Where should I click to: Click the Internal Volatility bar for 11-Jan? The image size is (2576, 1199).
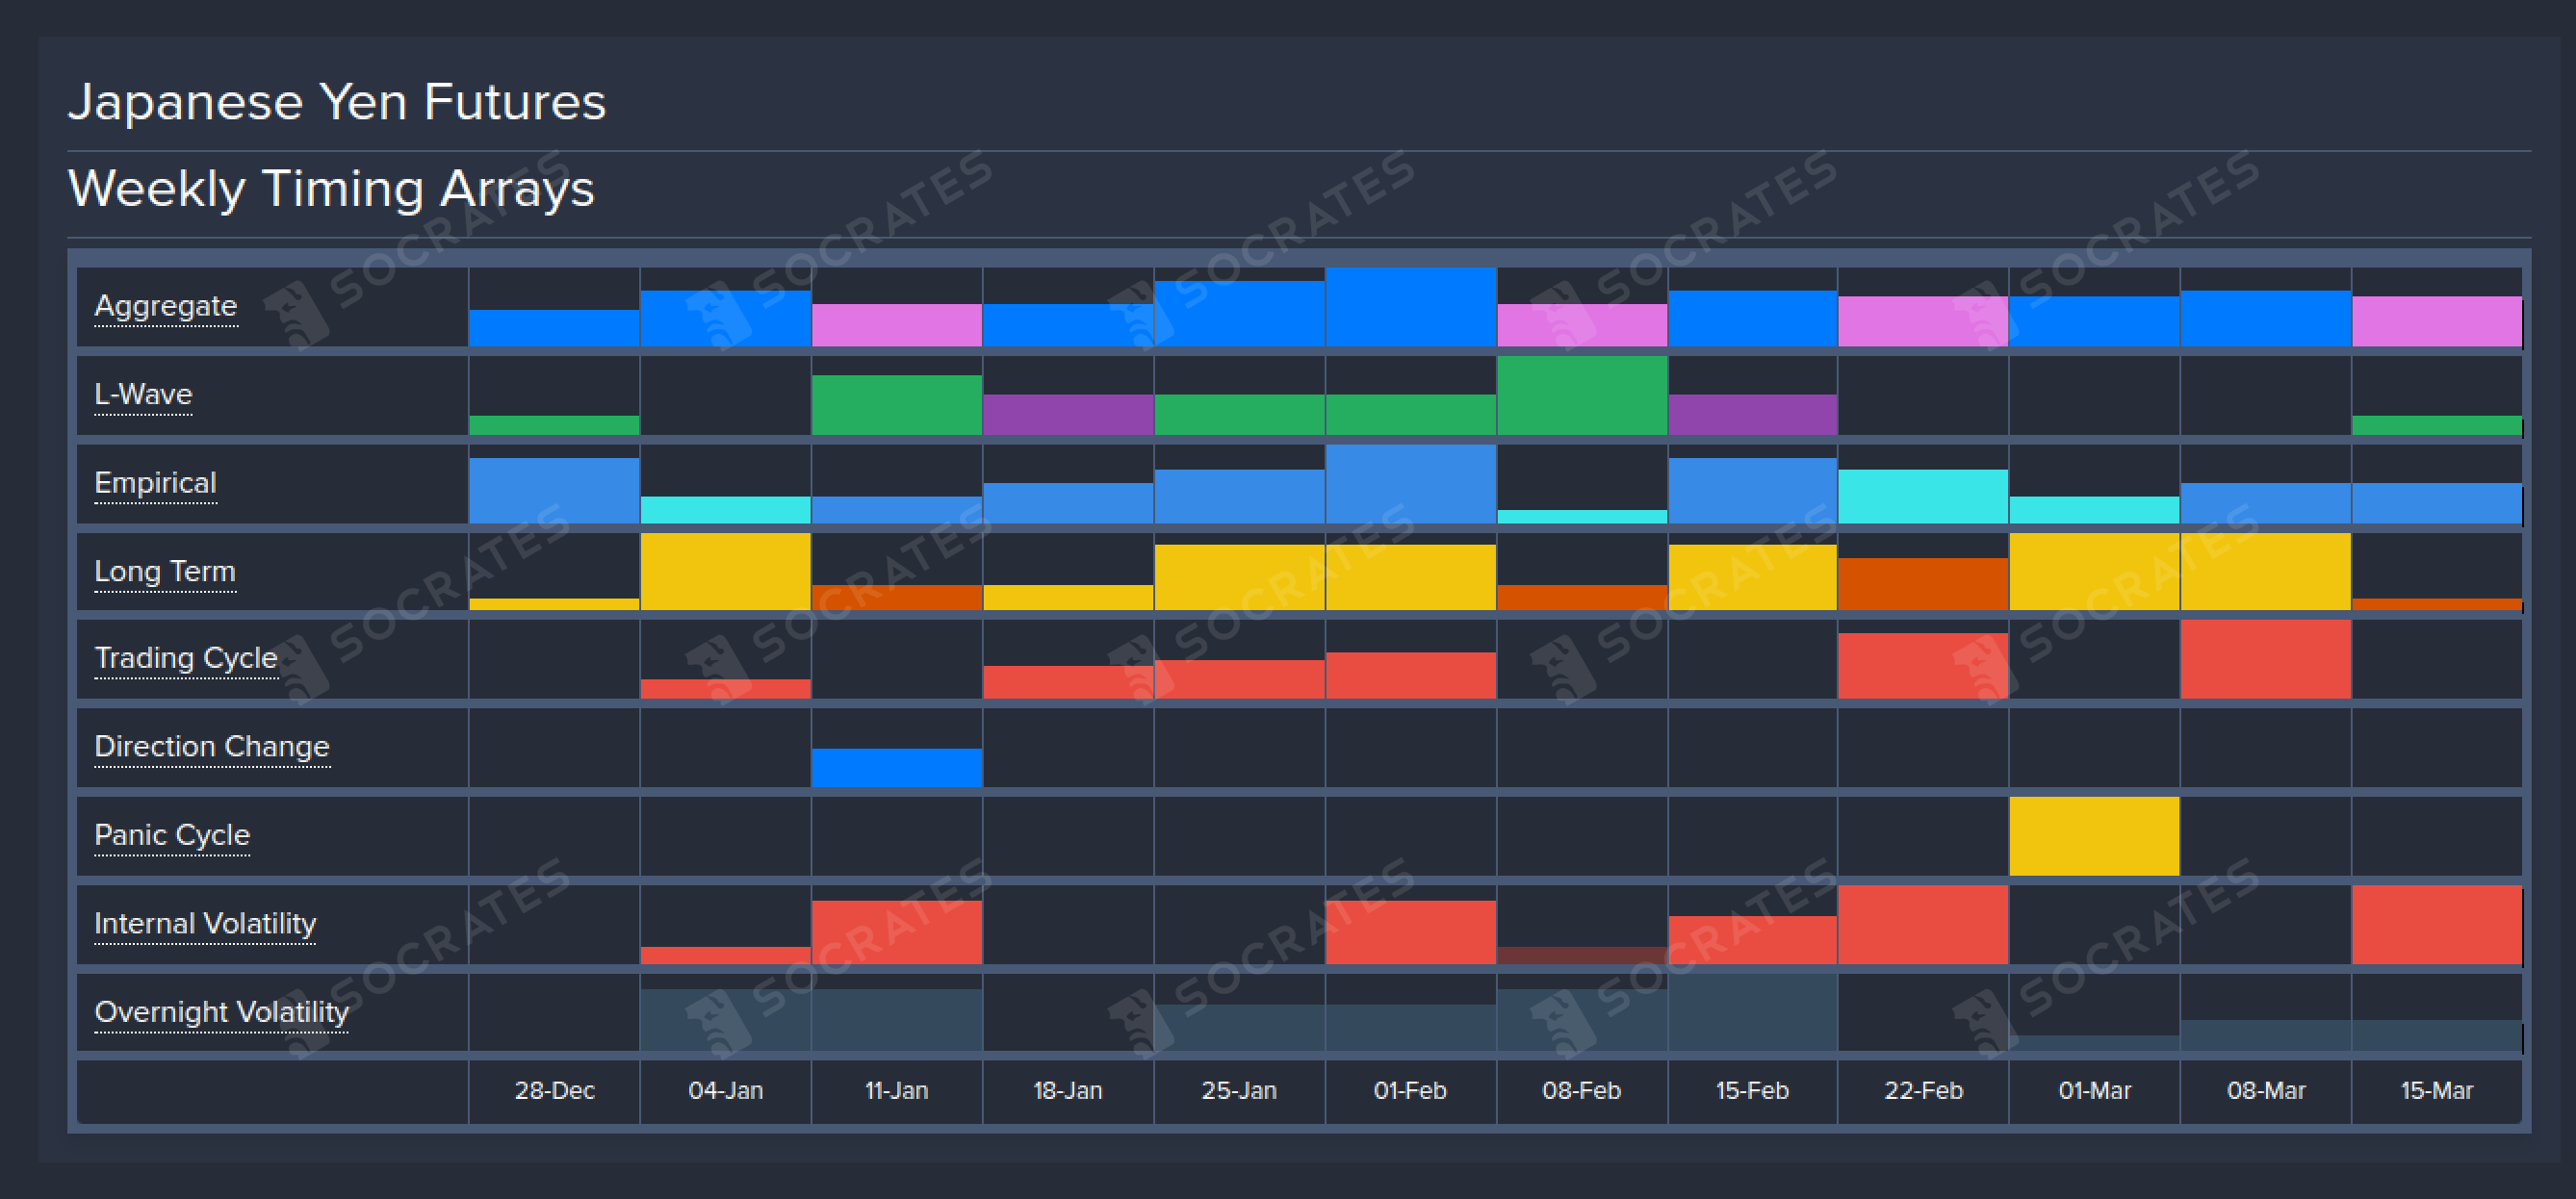pyautogui.click(x=896, y=932)
